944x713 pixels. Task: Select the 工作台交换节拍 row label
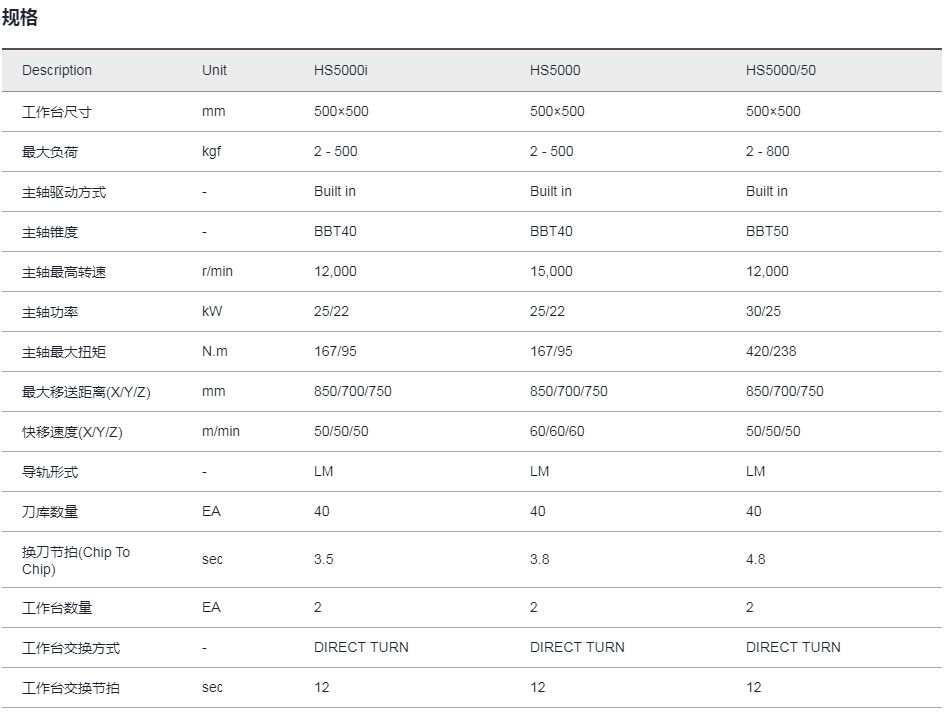click(x=71, y=688)
